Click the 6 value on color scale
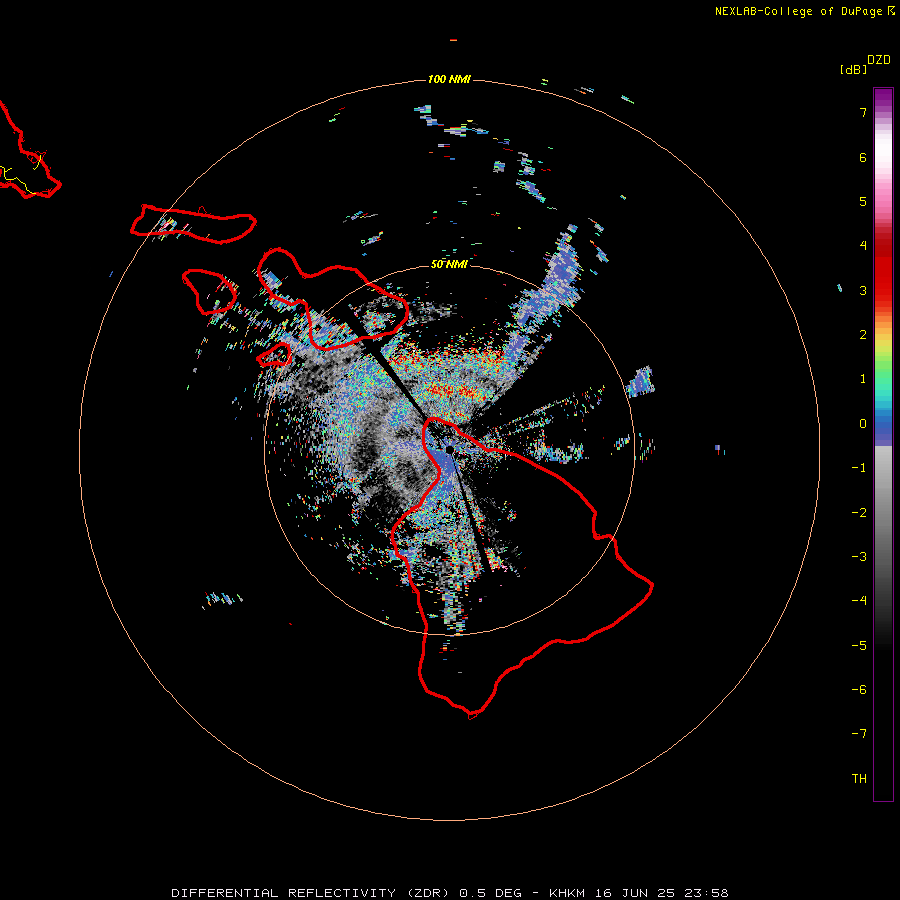900x900 pixels. 863,157
